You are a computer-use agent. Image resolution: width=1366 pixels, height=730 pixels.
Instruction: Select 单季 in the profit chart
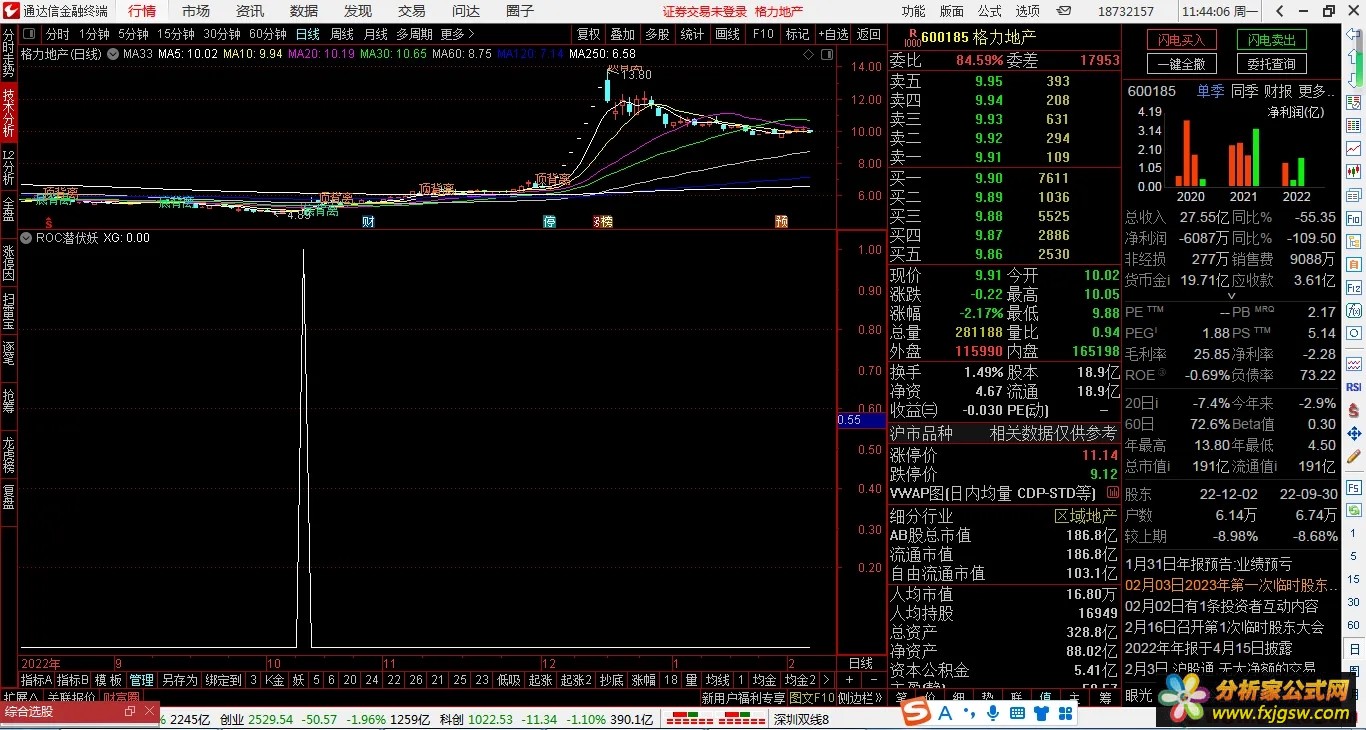click(1210, 91)
